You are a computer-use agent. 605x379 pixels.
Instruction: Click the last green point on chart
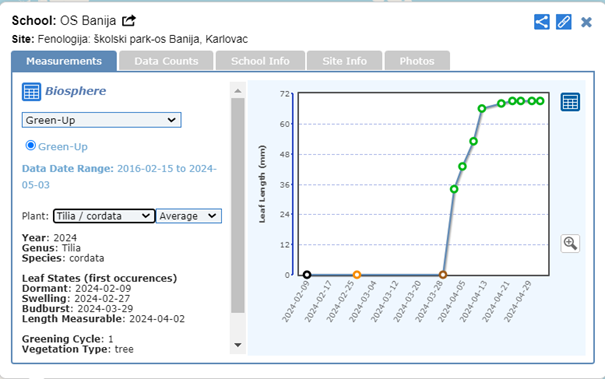[x=540, y=101]
